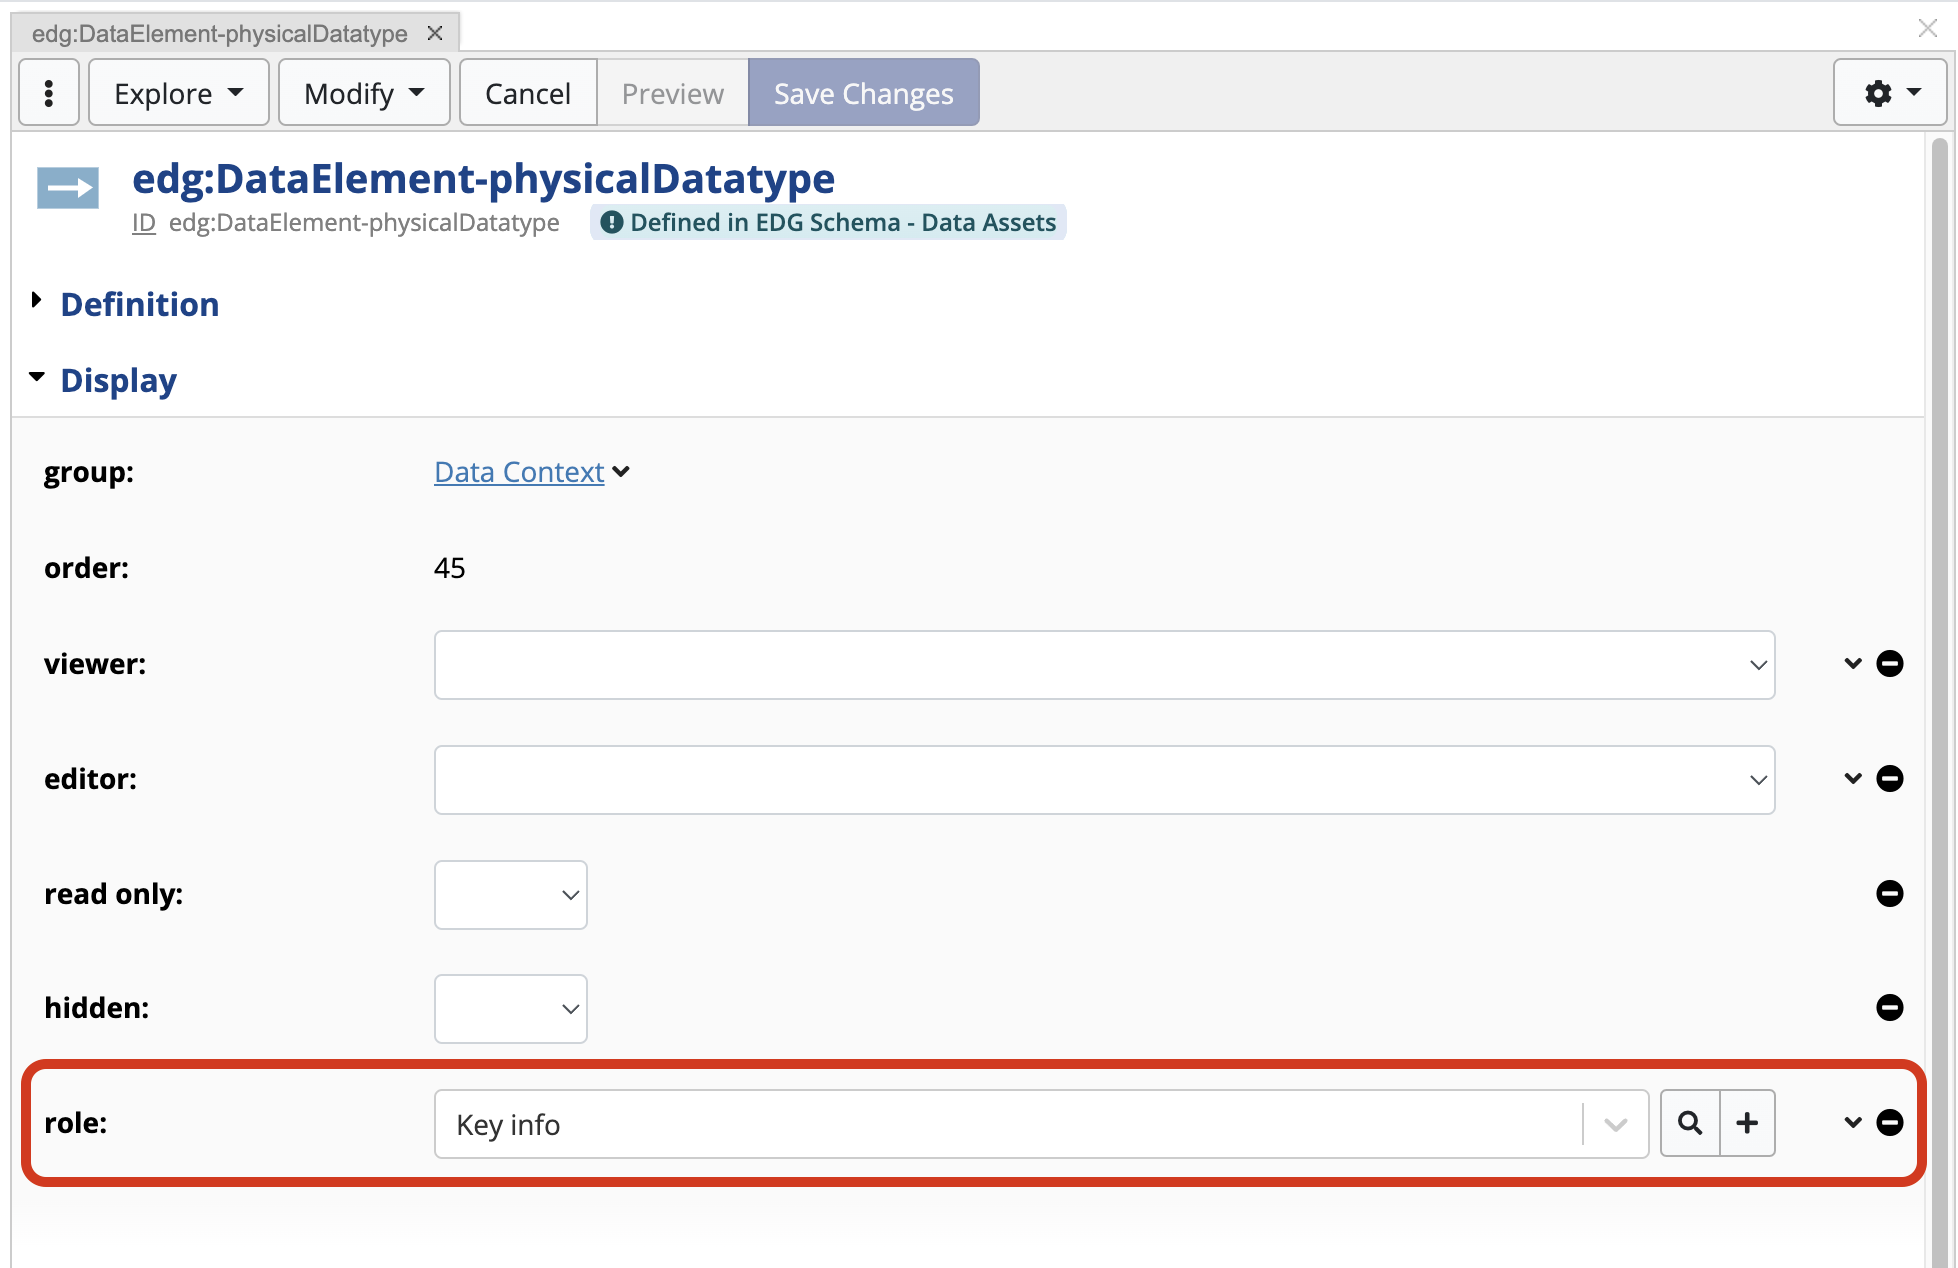Remove the hidden value with the minus icon

tap(1891, 1008)
